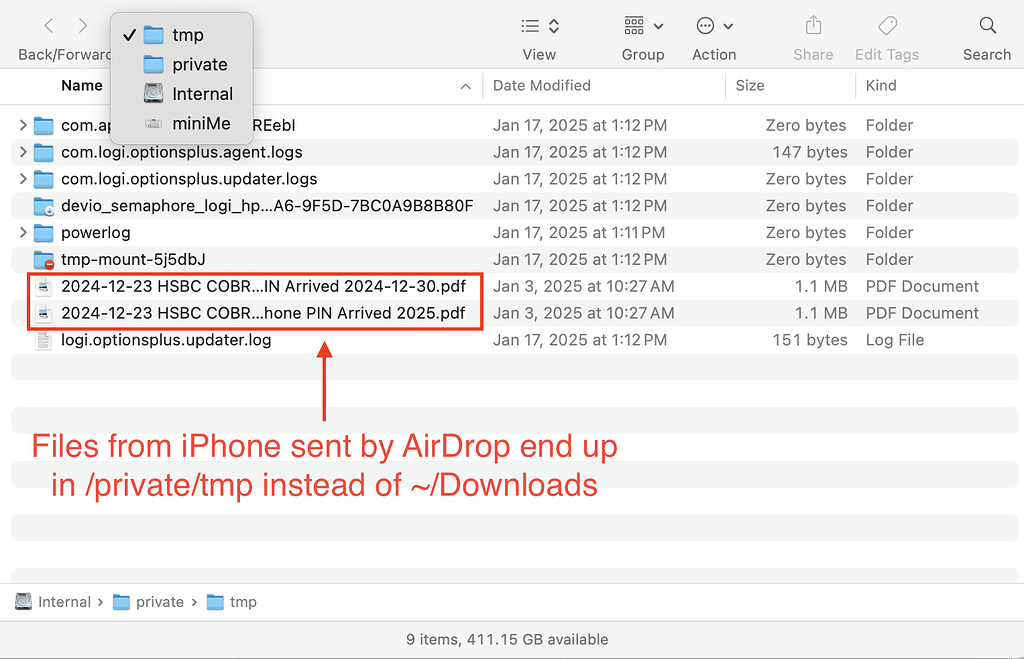Choose Internal in the path popup menu
Screen dimensions: 1024x659
pos(202,94)
